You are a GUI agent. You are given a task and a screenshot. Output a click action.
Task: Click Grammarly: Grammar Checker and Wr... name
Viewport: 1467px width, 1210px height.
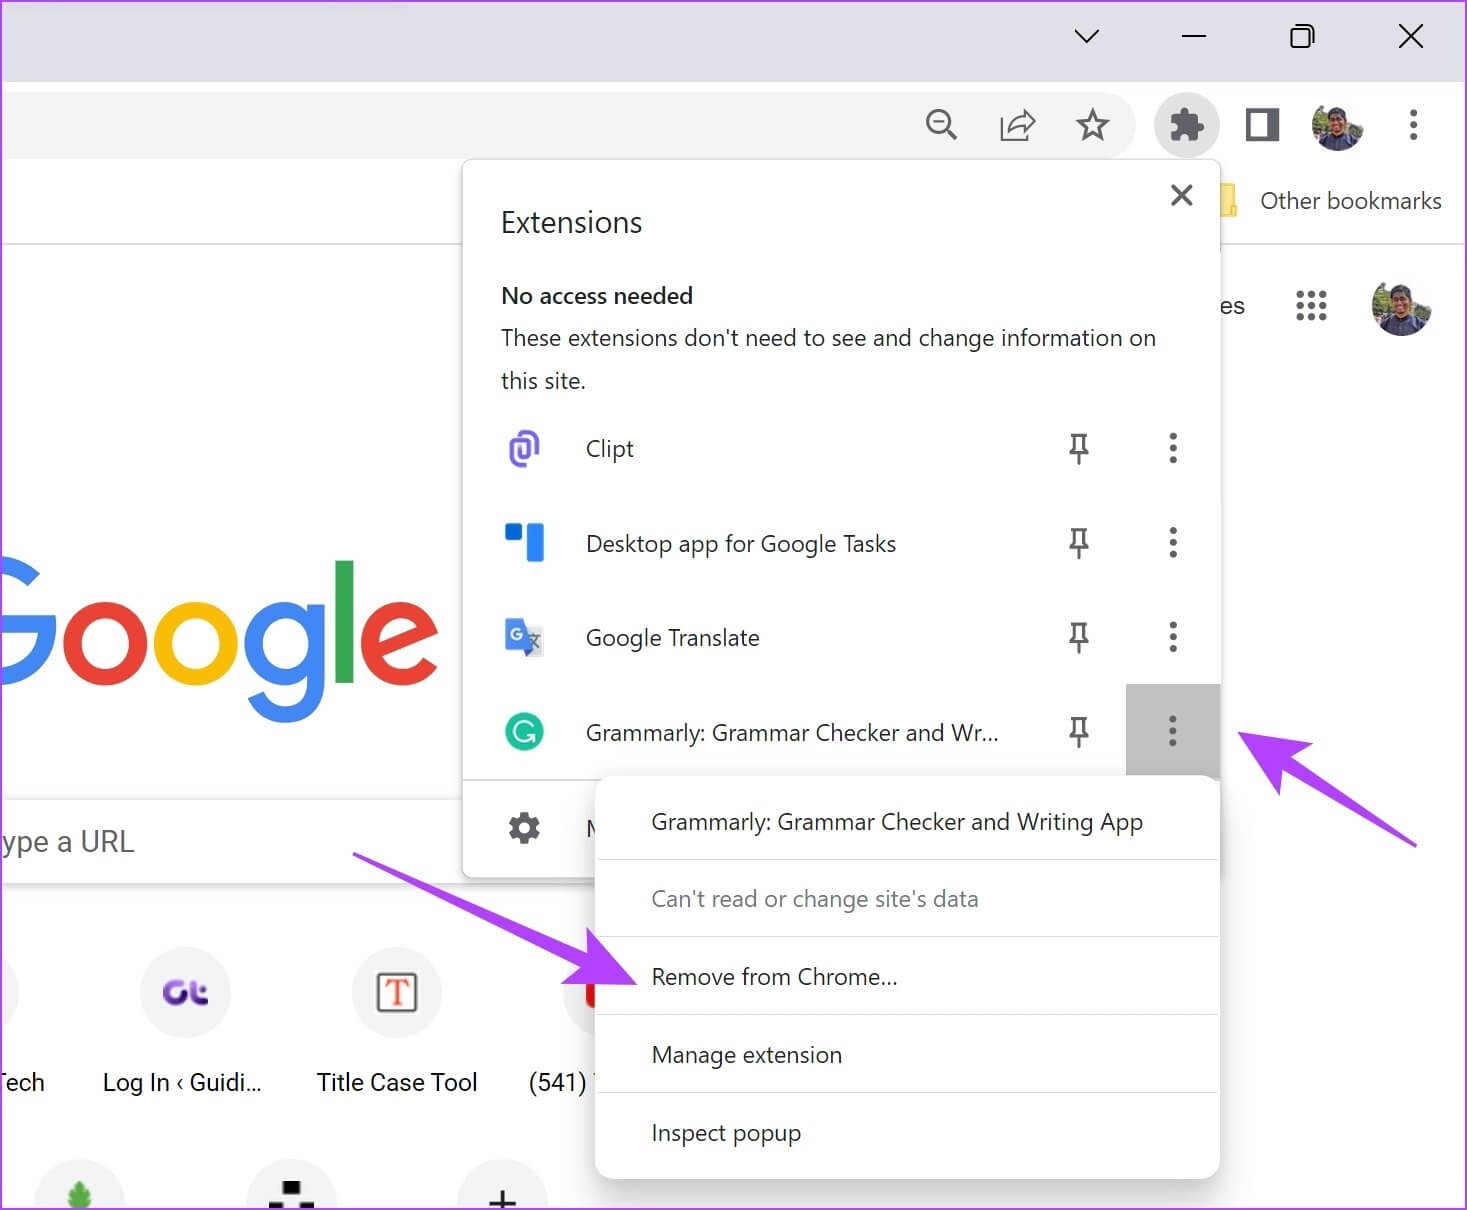pyautogui.click(x=792, y=733)
